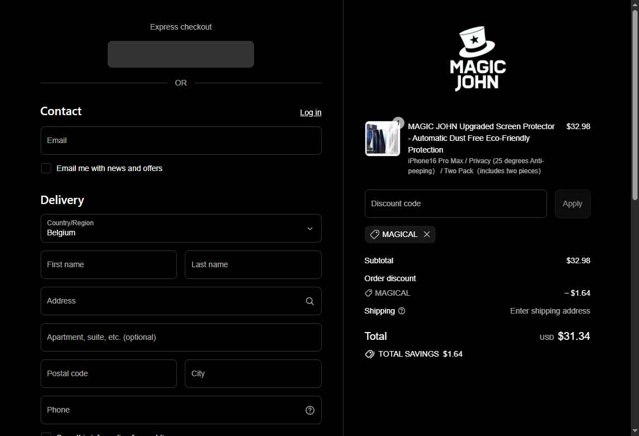Focus the City input field
639x436 pixels.
(253, 374)
